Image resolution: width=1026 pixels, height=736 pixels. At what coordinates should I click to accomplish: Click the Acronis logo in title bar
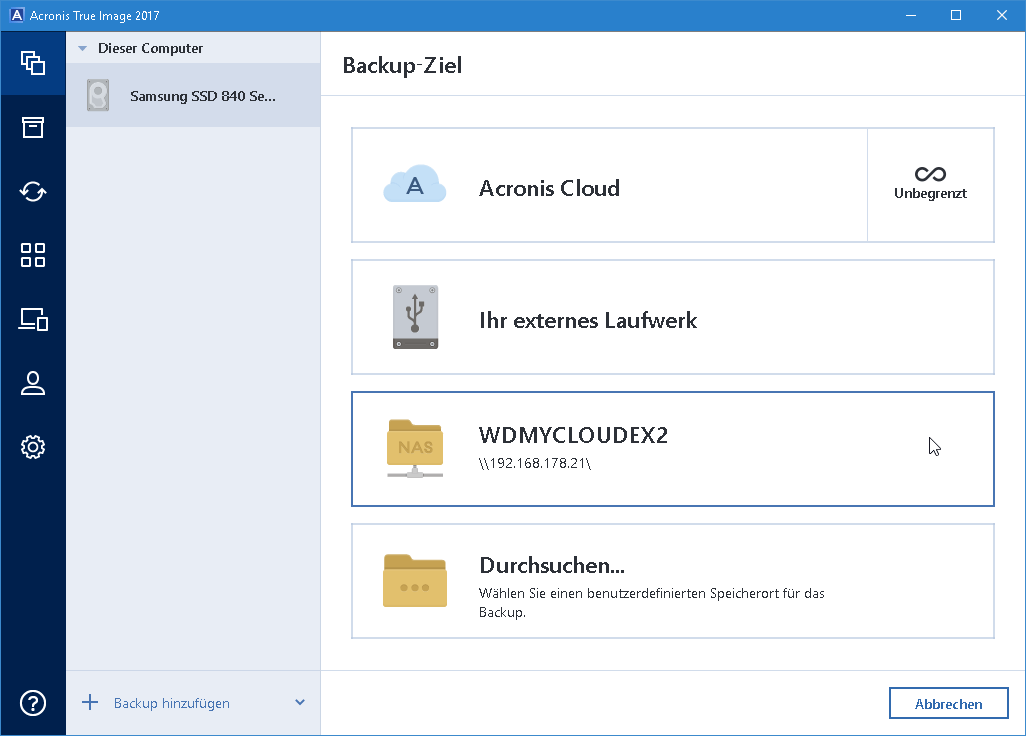[x=17, y=15]
